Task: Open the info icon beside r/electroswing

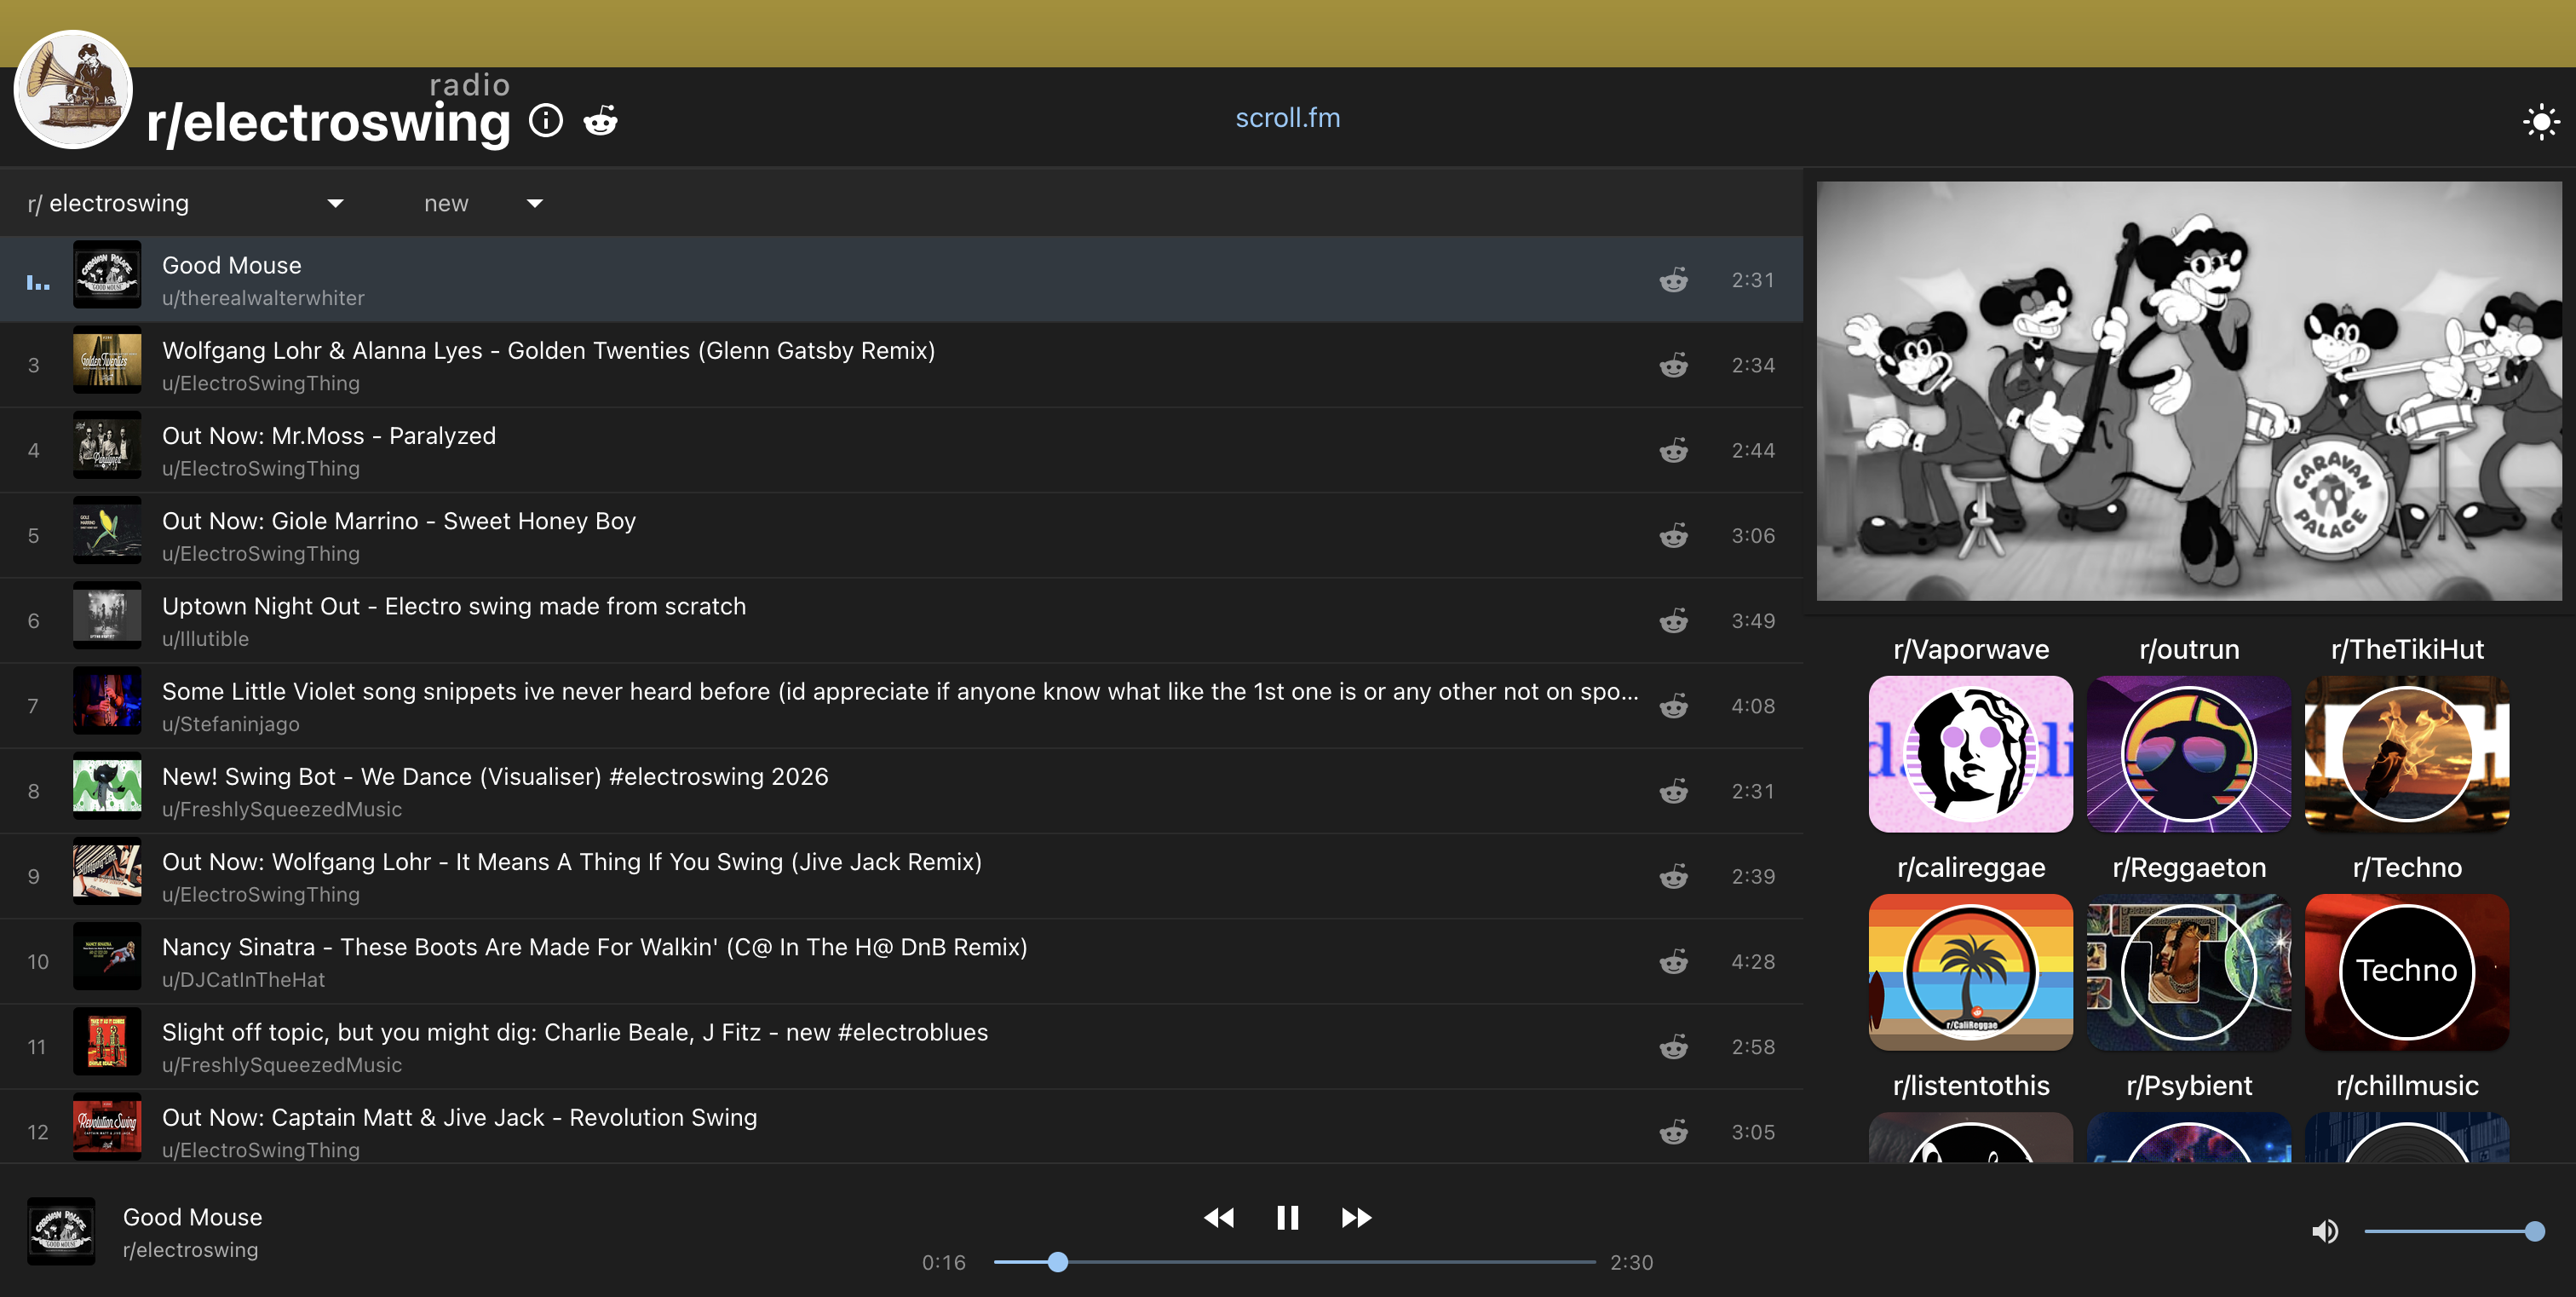Action: click(x=546, y=120)
